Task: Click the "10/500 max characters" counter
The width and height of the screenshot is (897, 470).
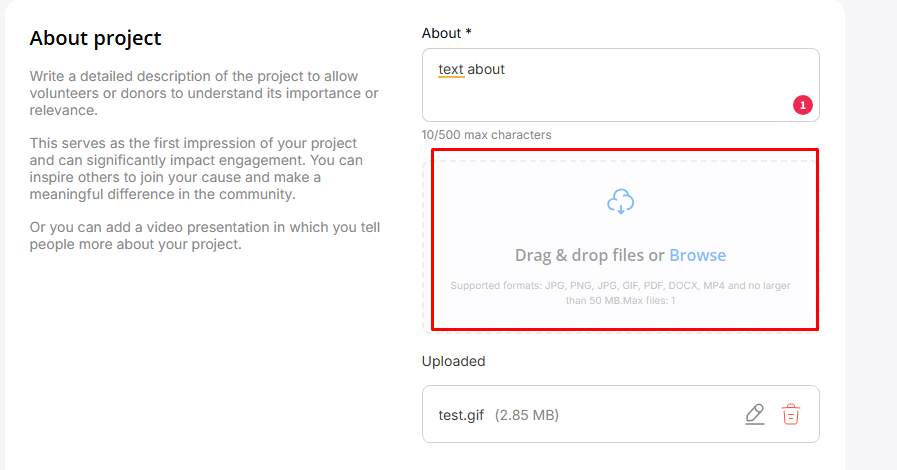Action: [486, 134]
